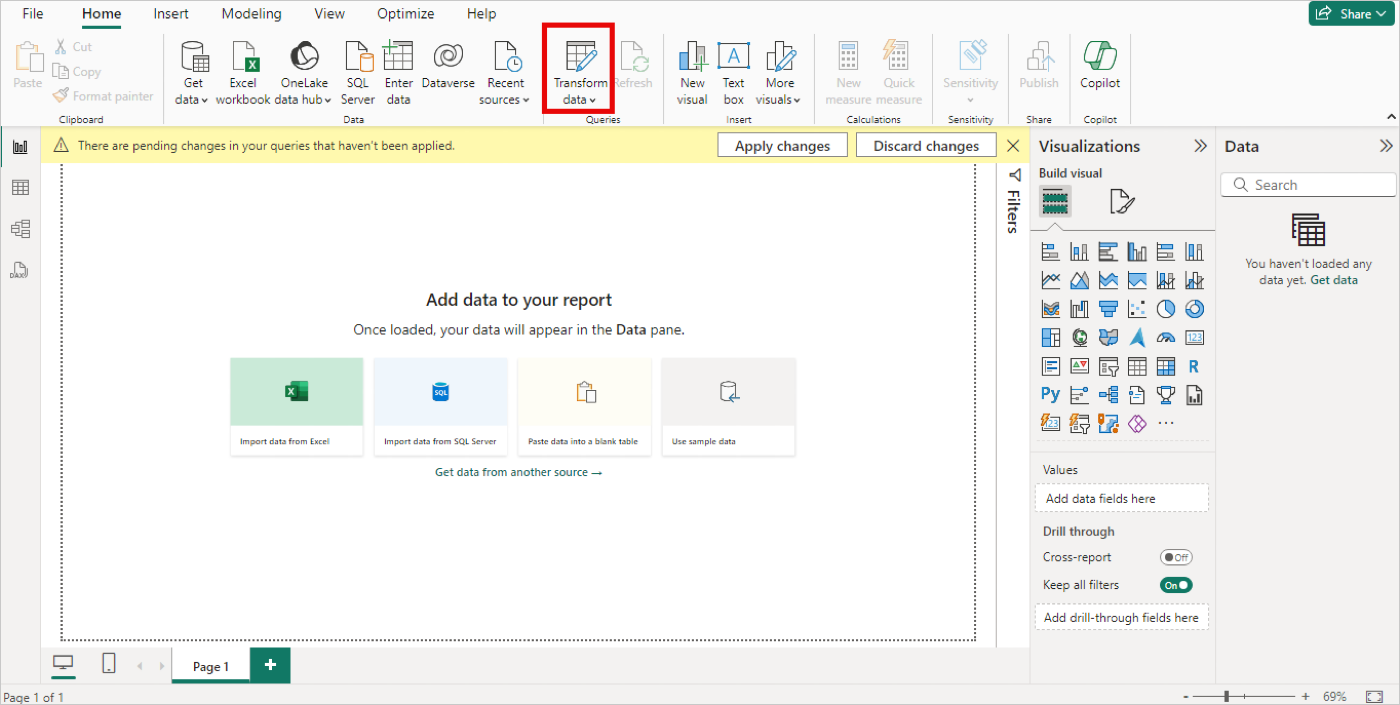Select the trophy Metrics visual

pyautogui.click(x=1166, y=394)
